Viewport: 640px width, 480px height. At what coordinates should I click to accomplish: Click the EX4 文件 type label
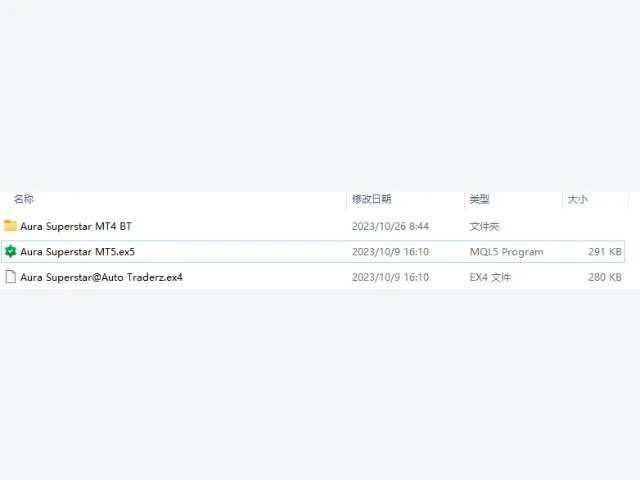tap(490, 278)
